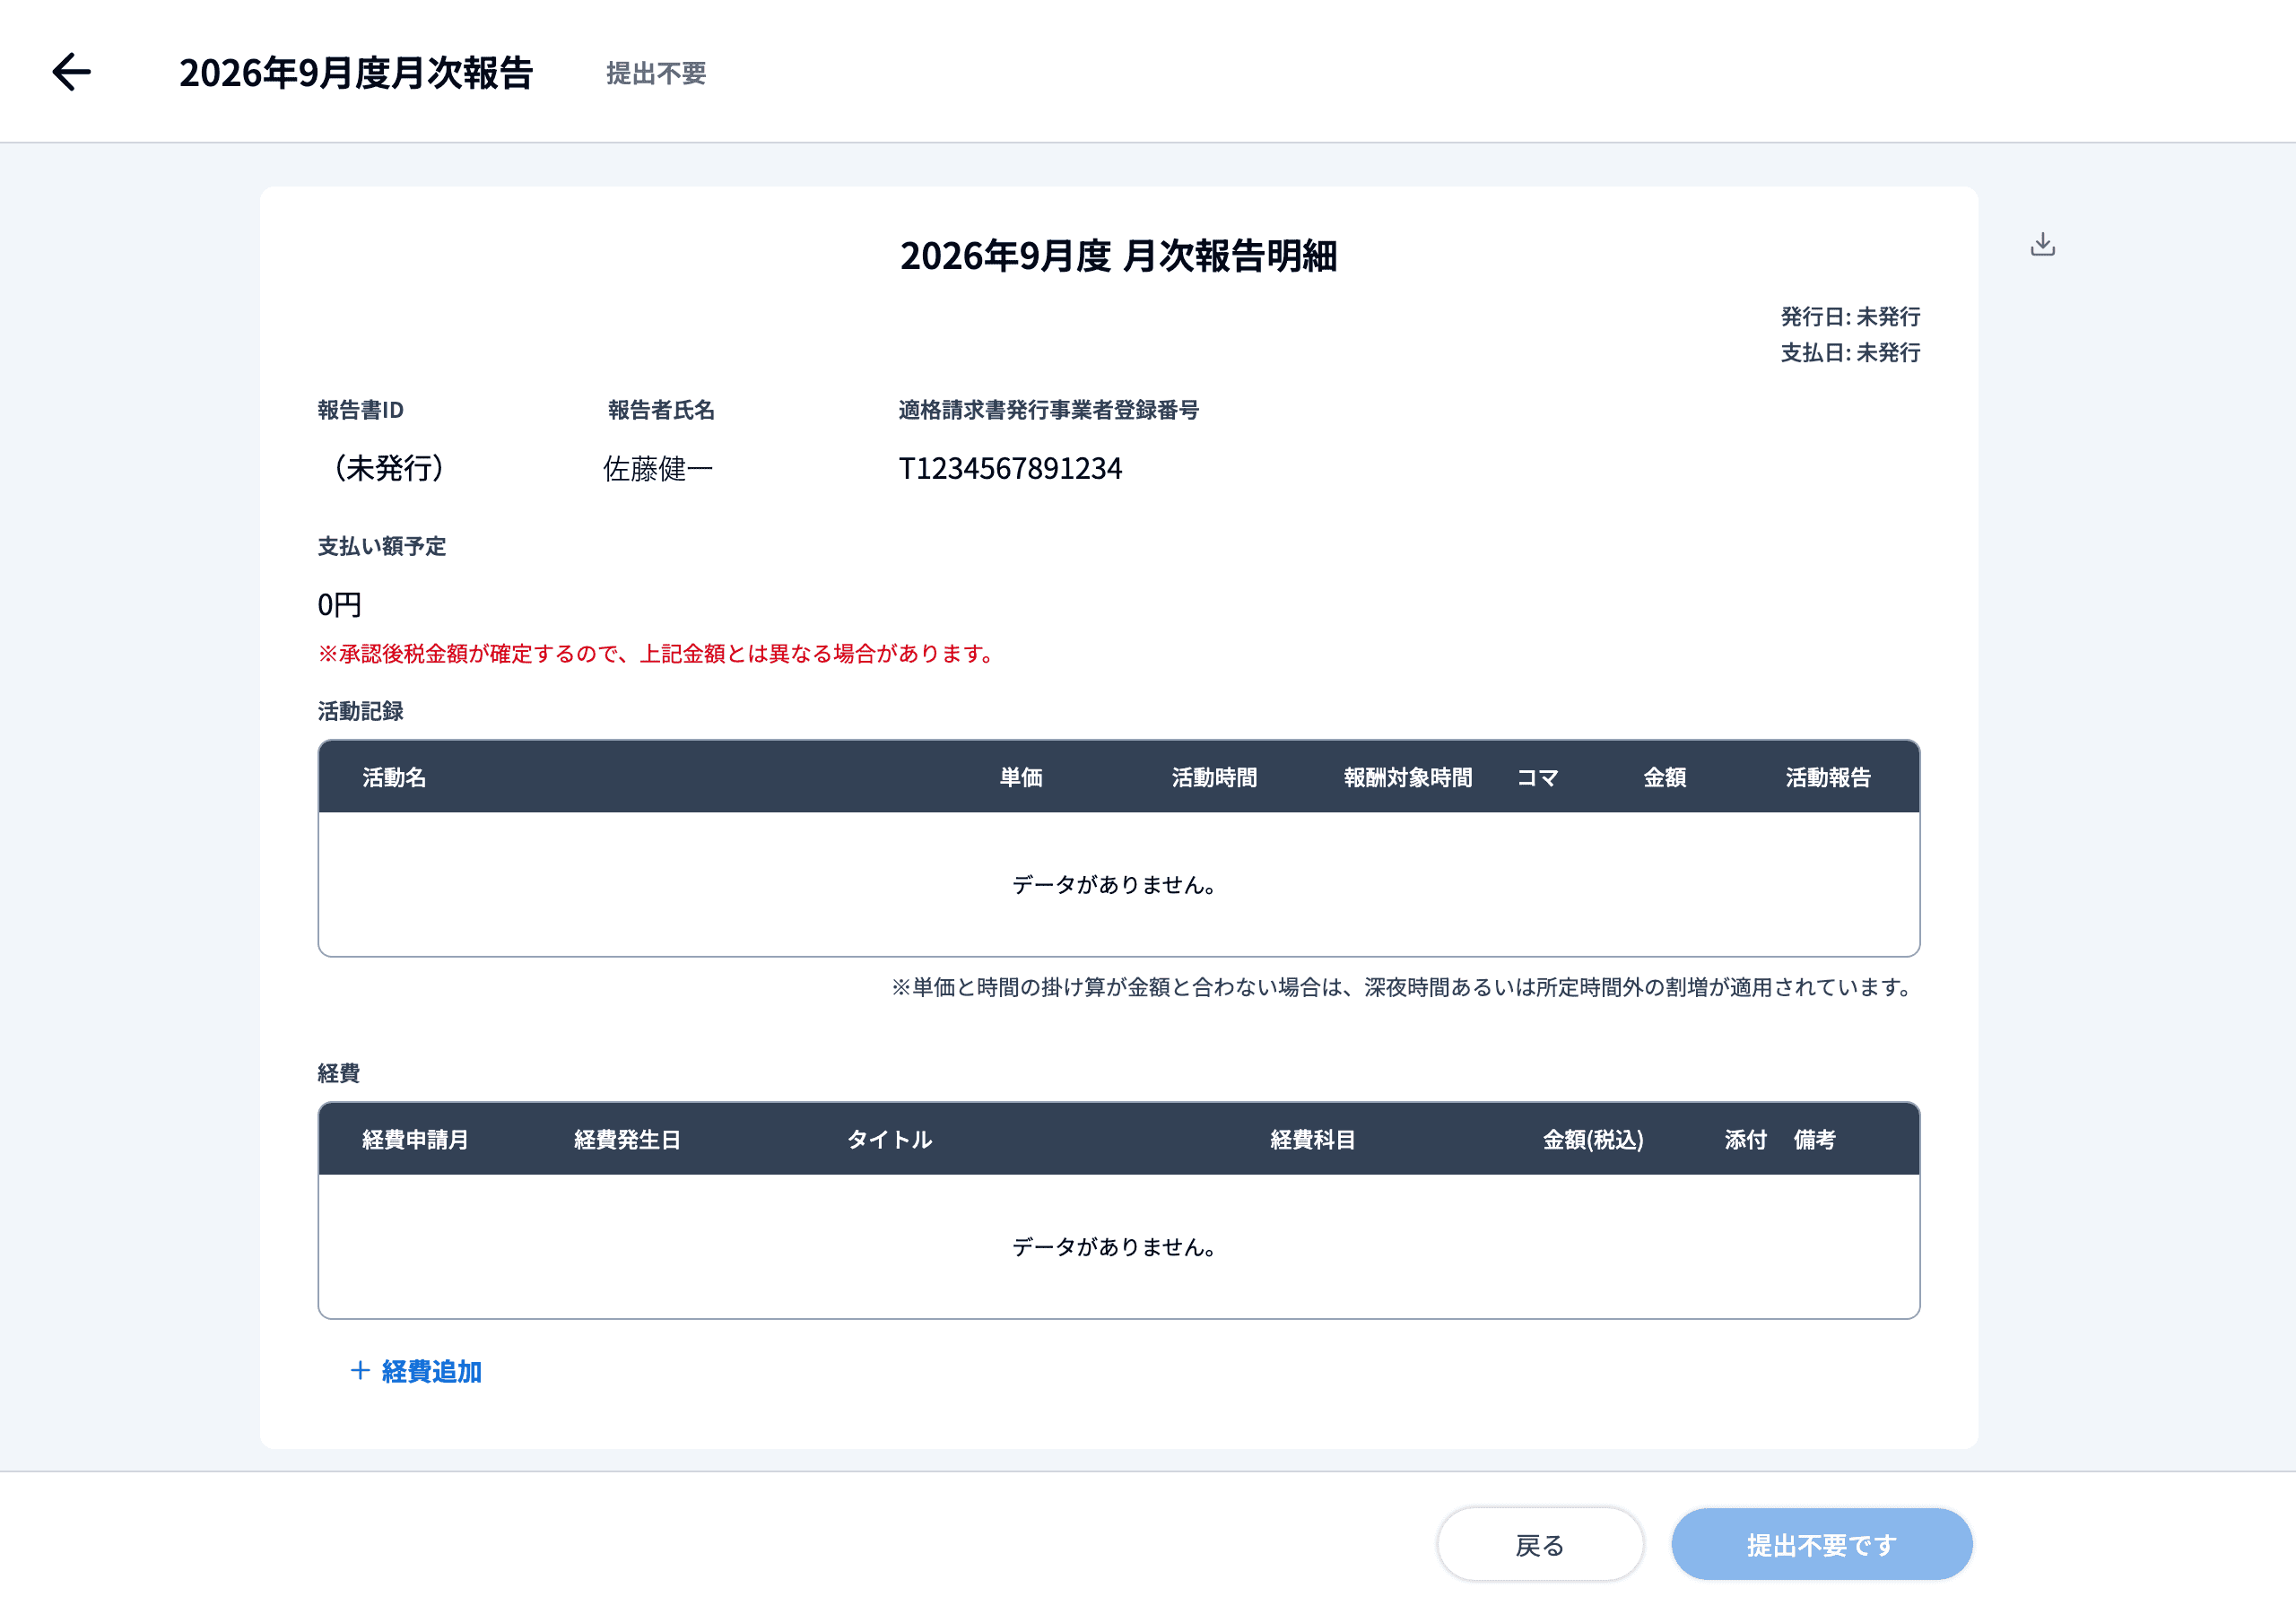Image resolution: width=2296 pixels, height=1614 pixels.
Task: Download the monthly report via download icon
Action: coord(2043,244)
